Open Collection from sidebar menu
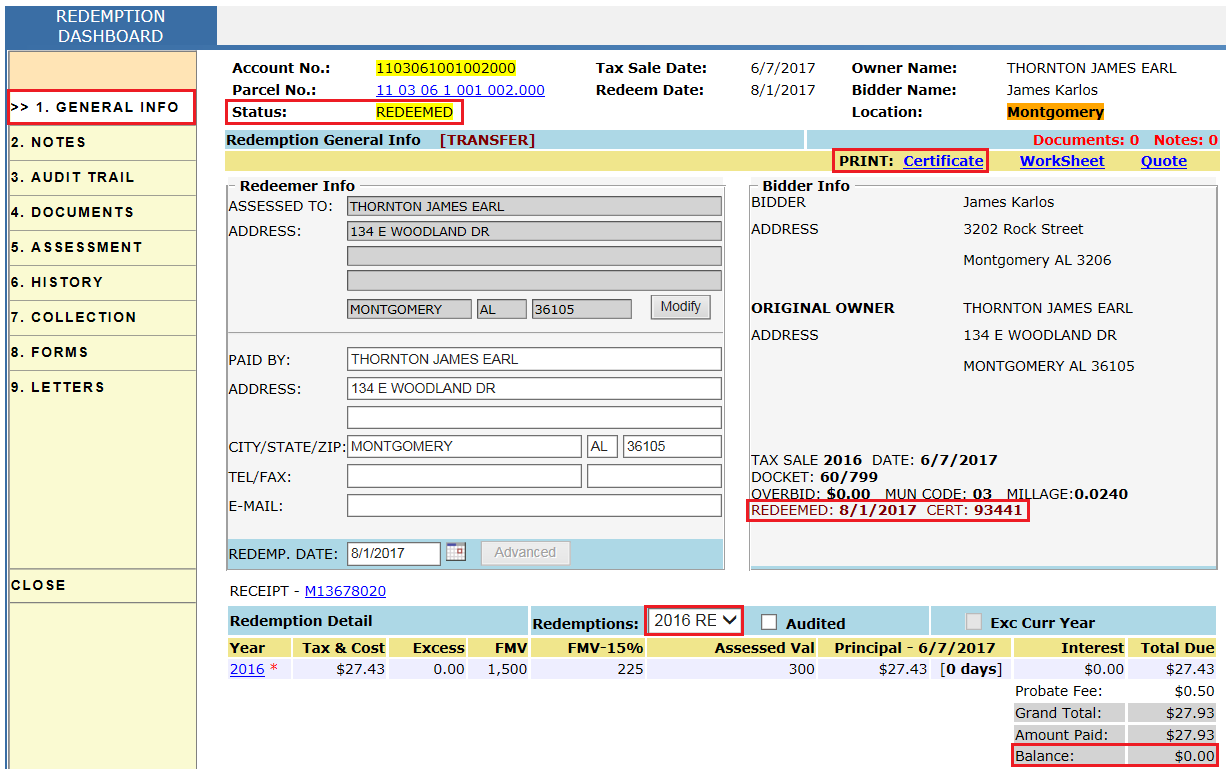The width and height of the screenshot is (1226, 769). [x=73, y=317]
